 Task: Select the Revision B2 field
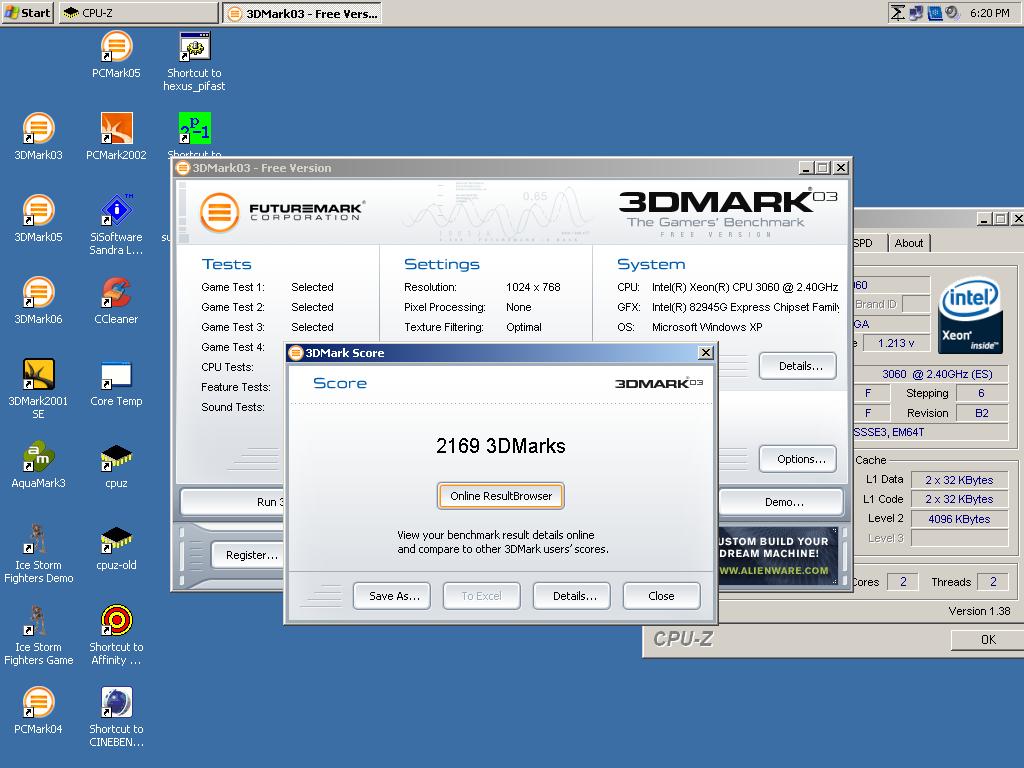(981, 413)
